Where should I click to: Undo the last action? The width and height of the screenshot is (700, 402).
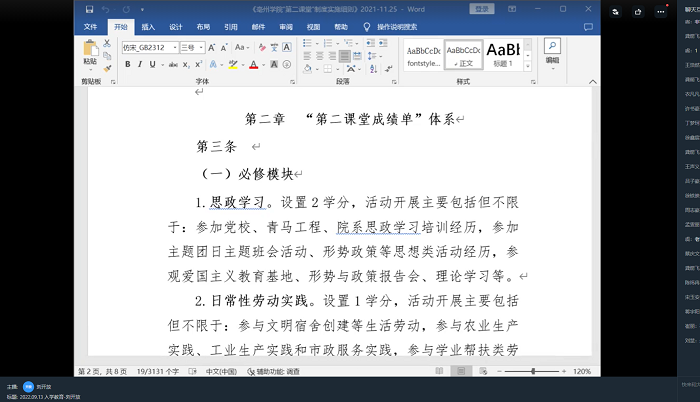(105, 9)
